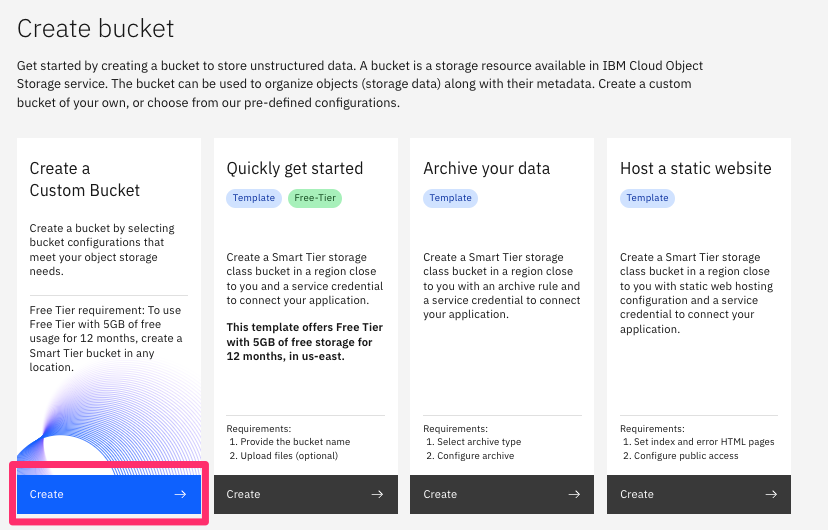
Task: Click the arrow icon on Host a static website's Create button
Action: click(771, 494)
